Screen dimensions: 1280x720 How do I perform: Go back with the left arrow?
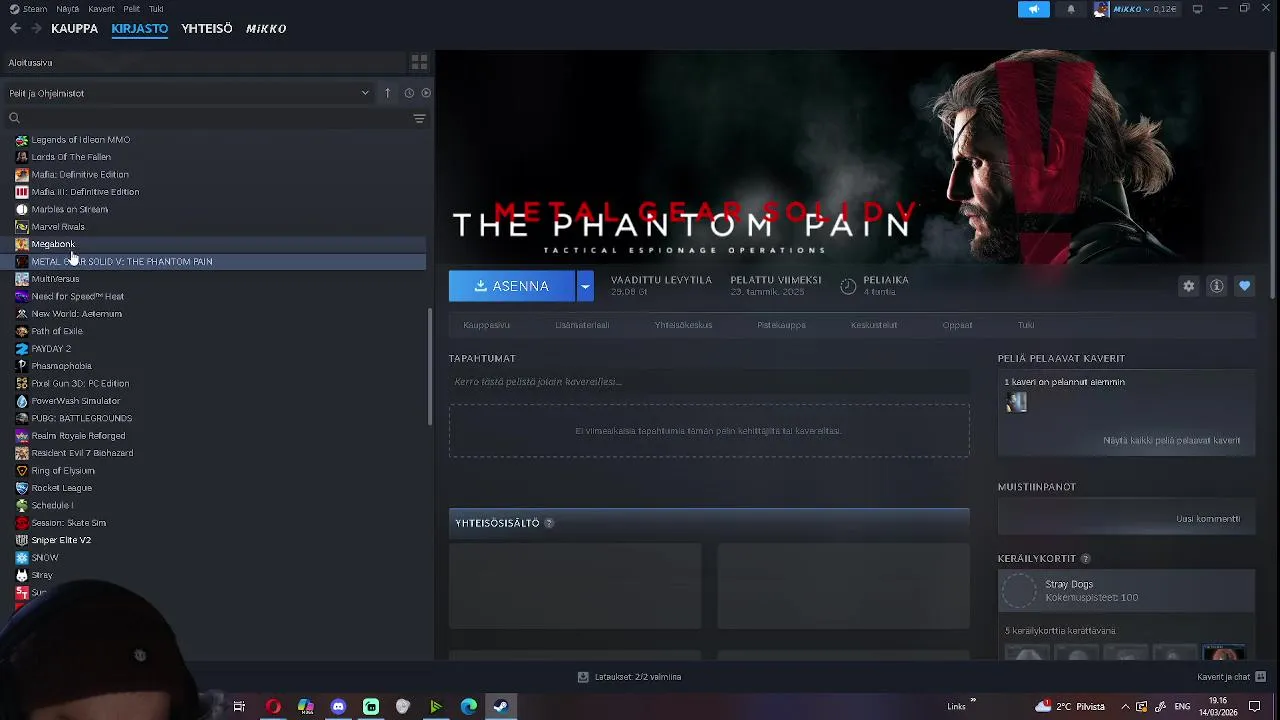click(15, 28)
